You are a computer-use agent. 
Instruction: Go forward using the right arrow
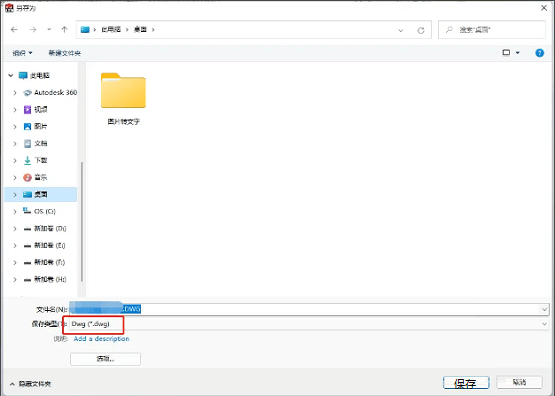coord(33,30)
